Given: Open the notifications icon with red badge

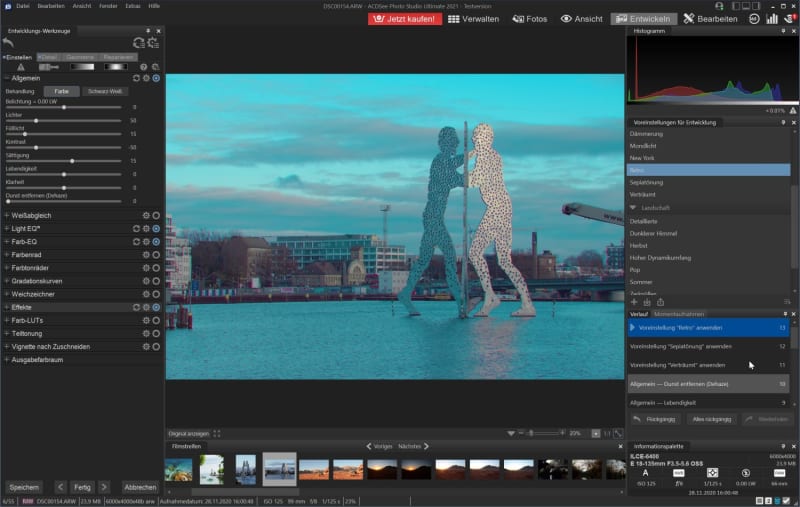Looking at the screenshot, I should (x=790, y=19).
